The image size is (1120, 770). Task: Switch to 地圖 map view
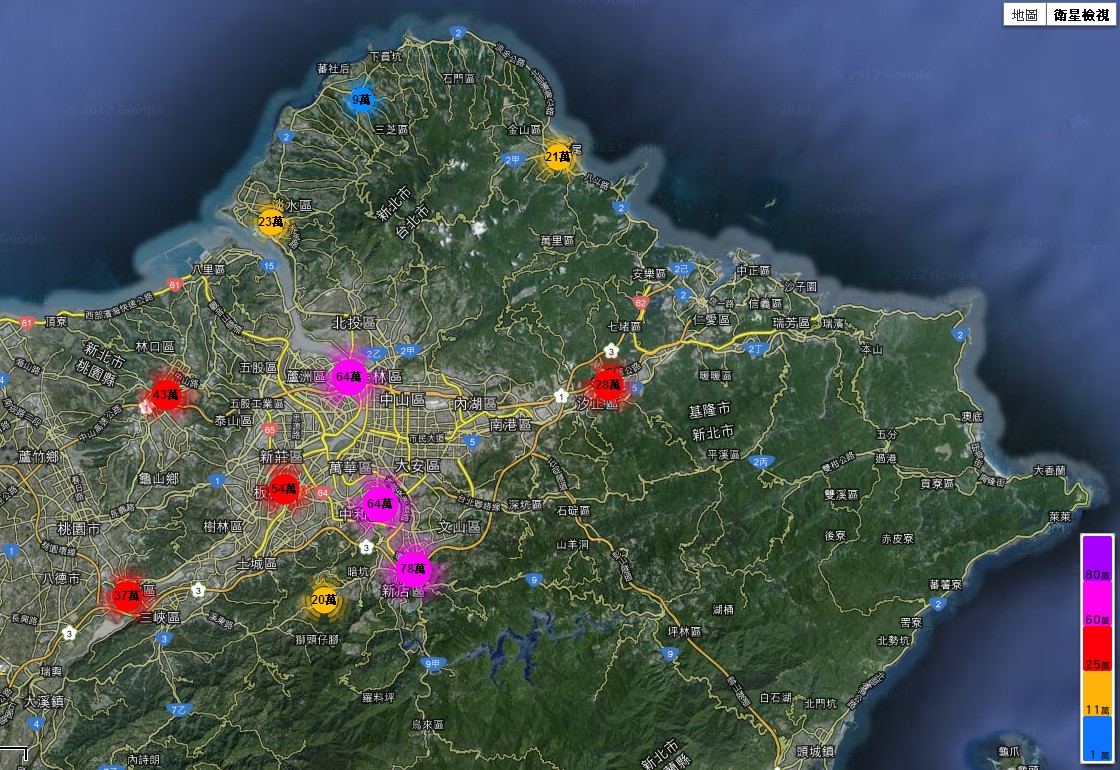(x=1024, y=15)
